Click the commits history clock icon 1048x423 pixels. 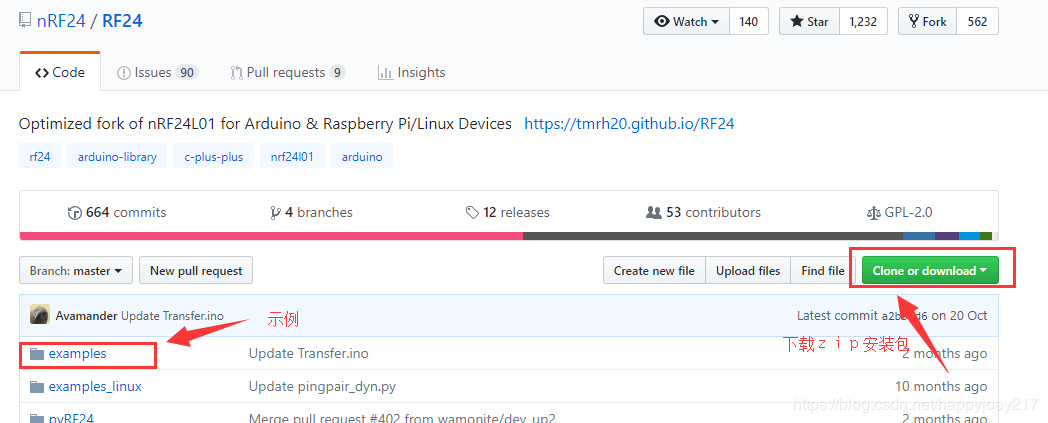click(x=74, y=213)
